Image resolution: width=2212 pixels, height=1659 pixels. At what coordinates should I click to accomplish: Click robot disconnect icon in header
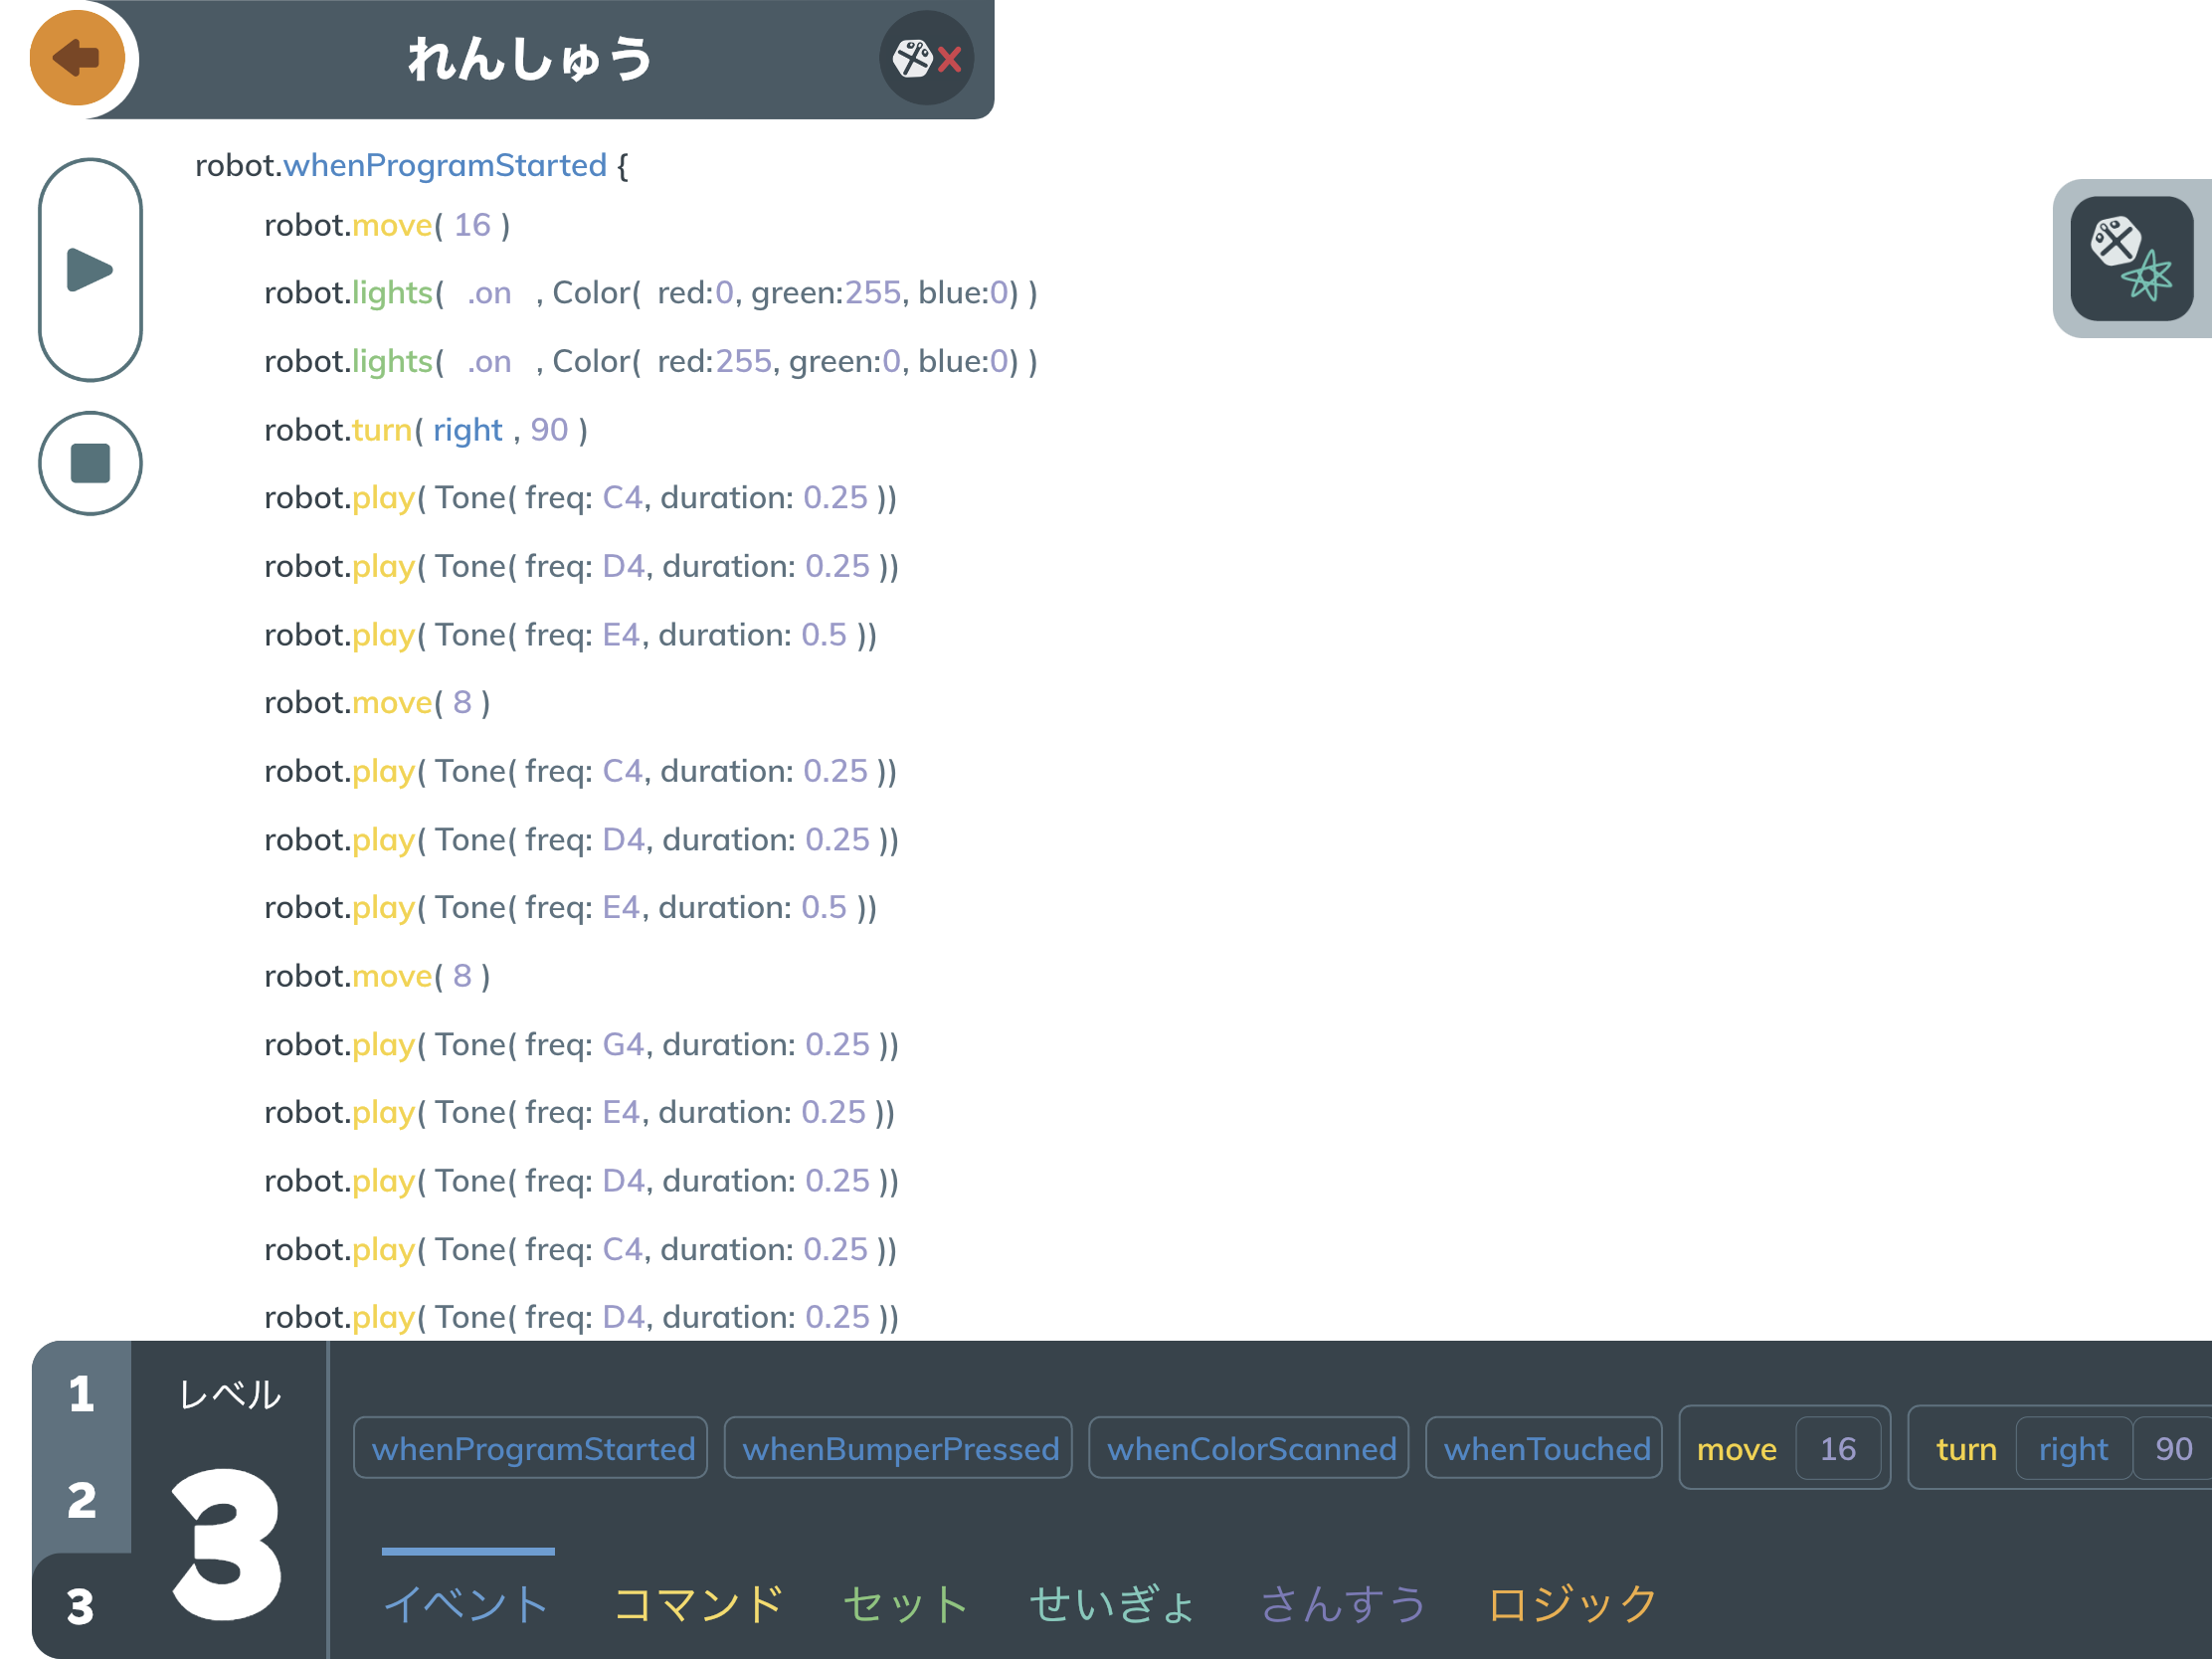point(926,59)
